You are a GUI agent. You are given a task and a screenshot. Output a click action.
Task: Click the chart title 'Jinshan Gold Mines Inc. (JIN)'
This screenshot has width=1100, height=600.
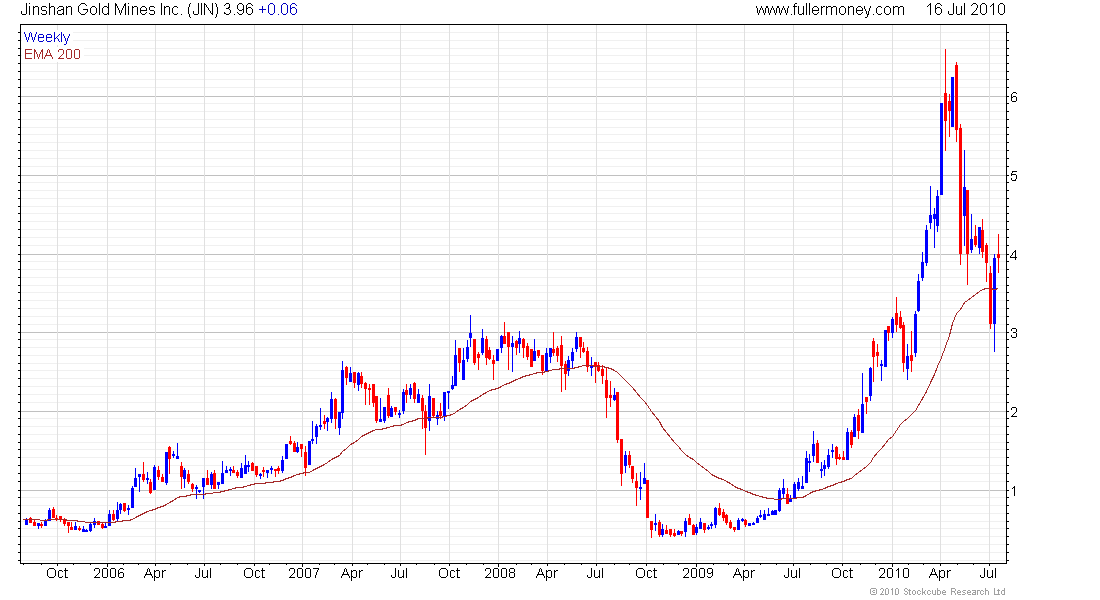pyautogui.click(x=119, y=10)
